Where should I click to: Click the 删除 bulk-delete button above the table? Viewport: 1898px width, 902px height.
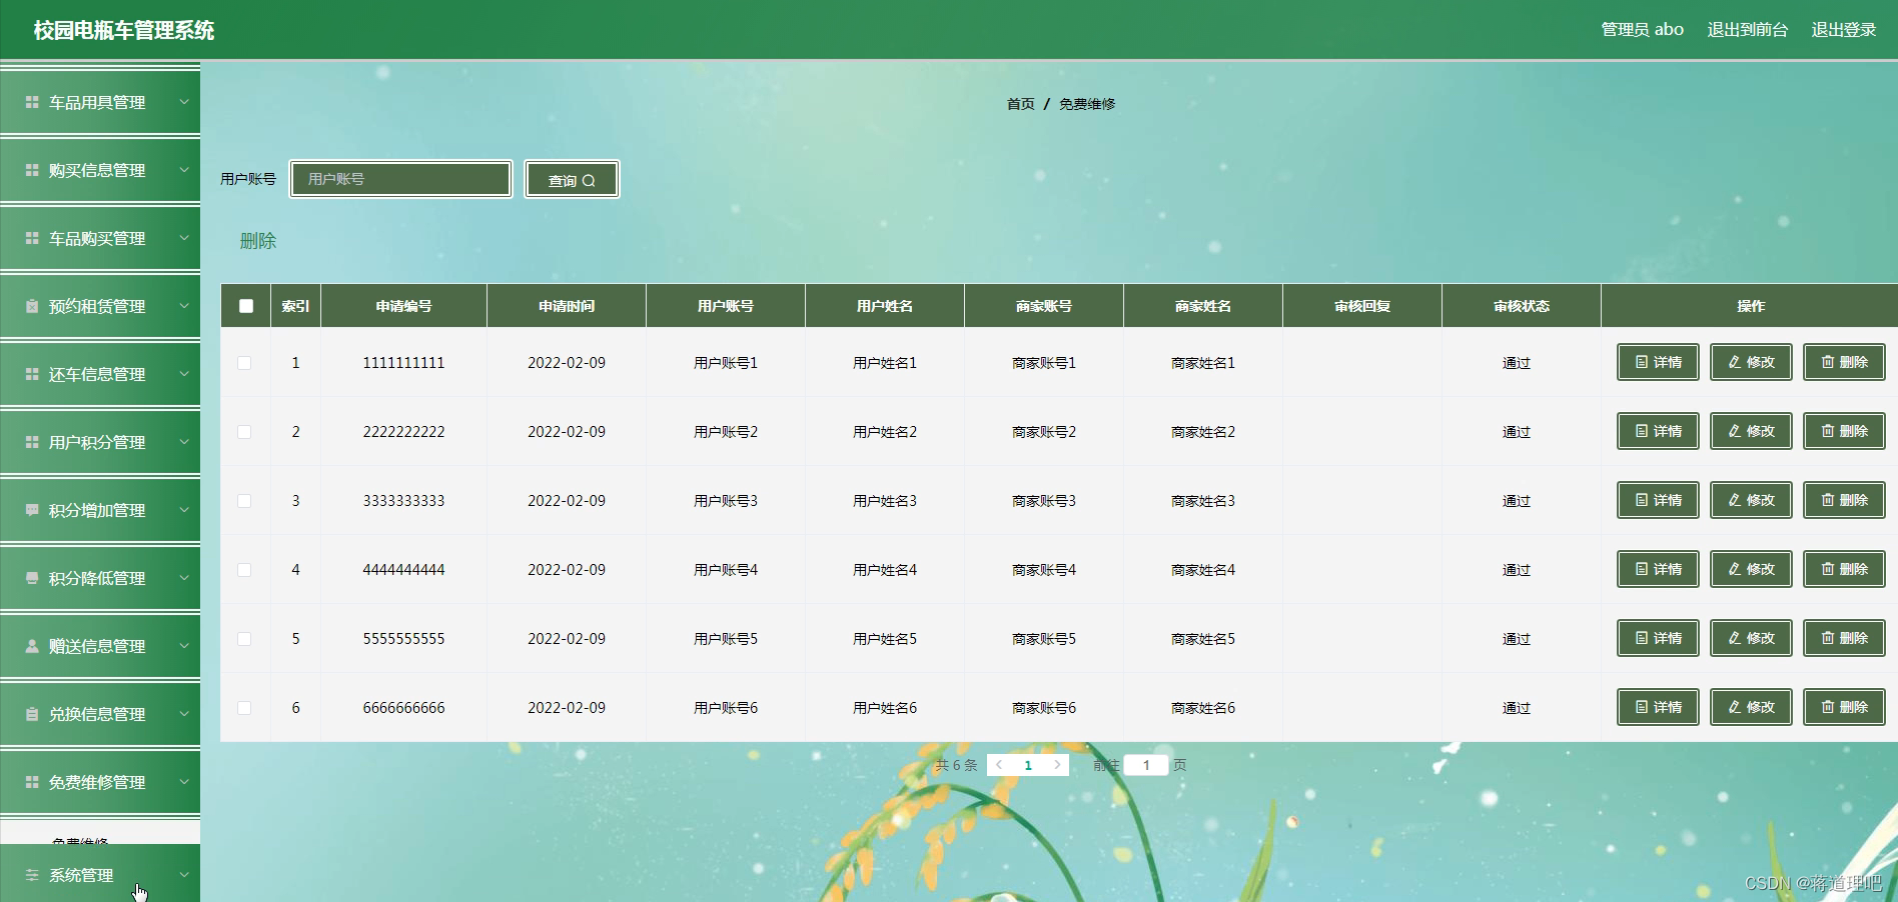tap(258, 240)
